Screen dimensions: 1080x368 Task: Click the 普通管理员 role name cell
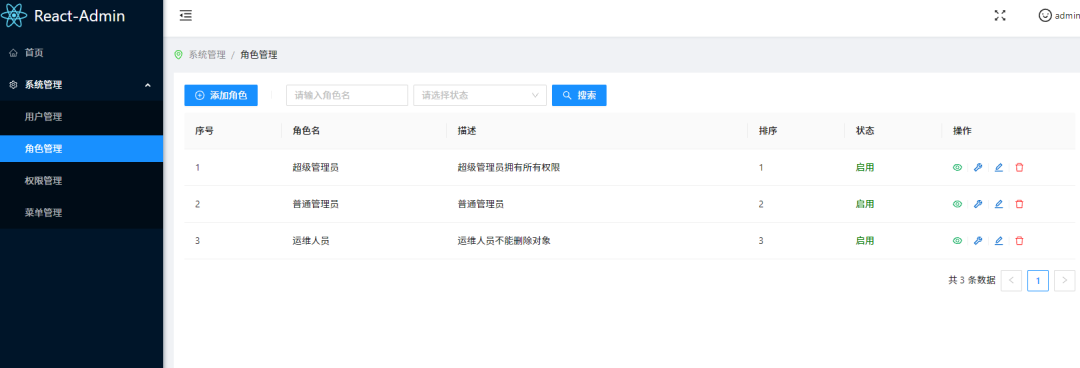coord(315,204)
